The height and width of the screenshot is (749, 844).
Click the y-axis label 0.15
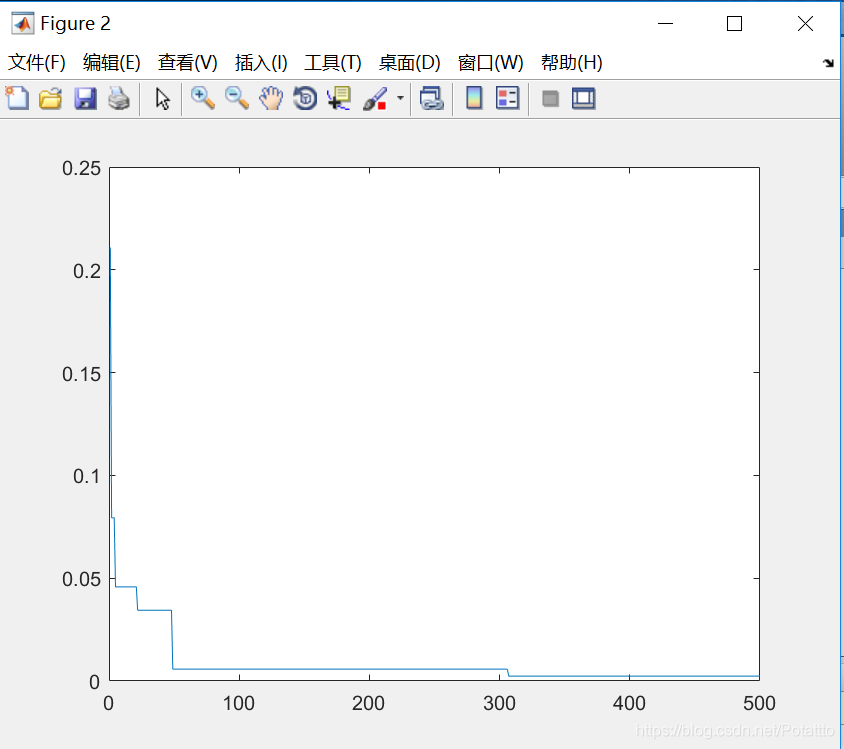[81, 374]
